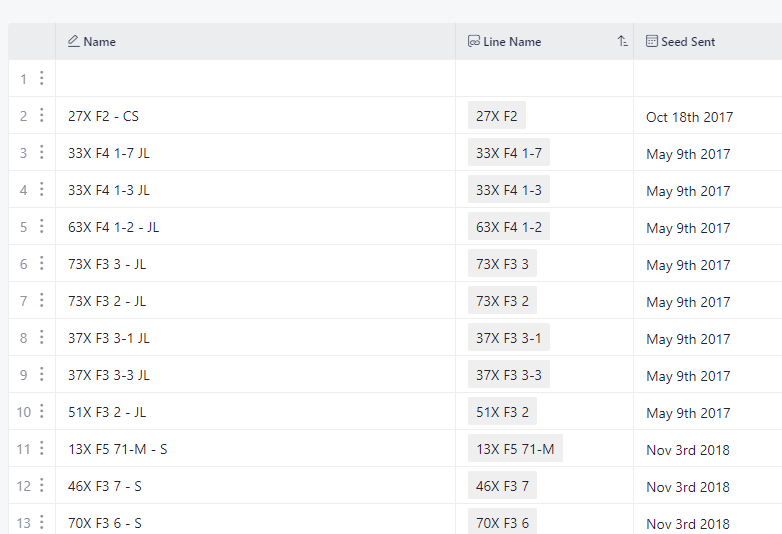Click the empty Line Name cell in row 1

tap(544, 78)
